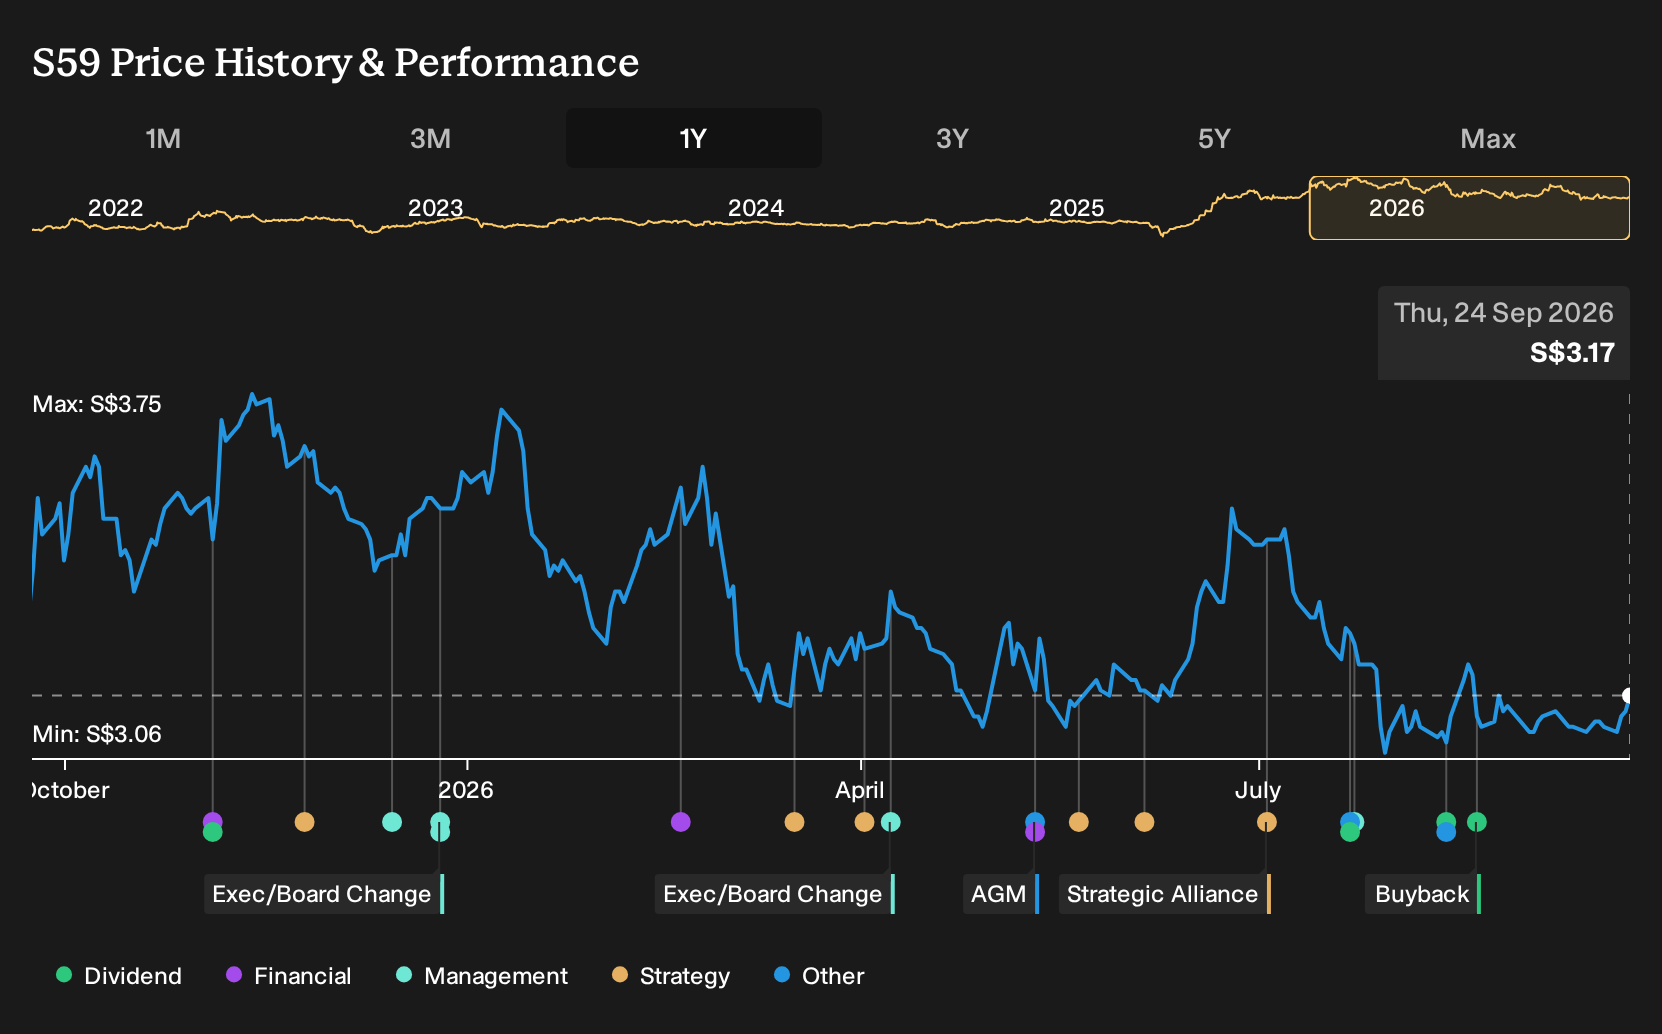The width and height of the screenshot is (1662, 1034).
Task: Toggle the Dividend legend filter
Action: click(119, 975)
